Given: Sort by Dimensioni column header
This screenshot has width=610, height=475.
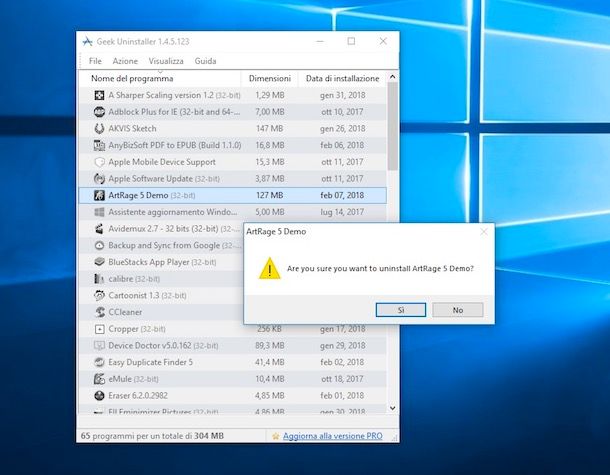Looking at the screenshot, I should click(270, 79).
